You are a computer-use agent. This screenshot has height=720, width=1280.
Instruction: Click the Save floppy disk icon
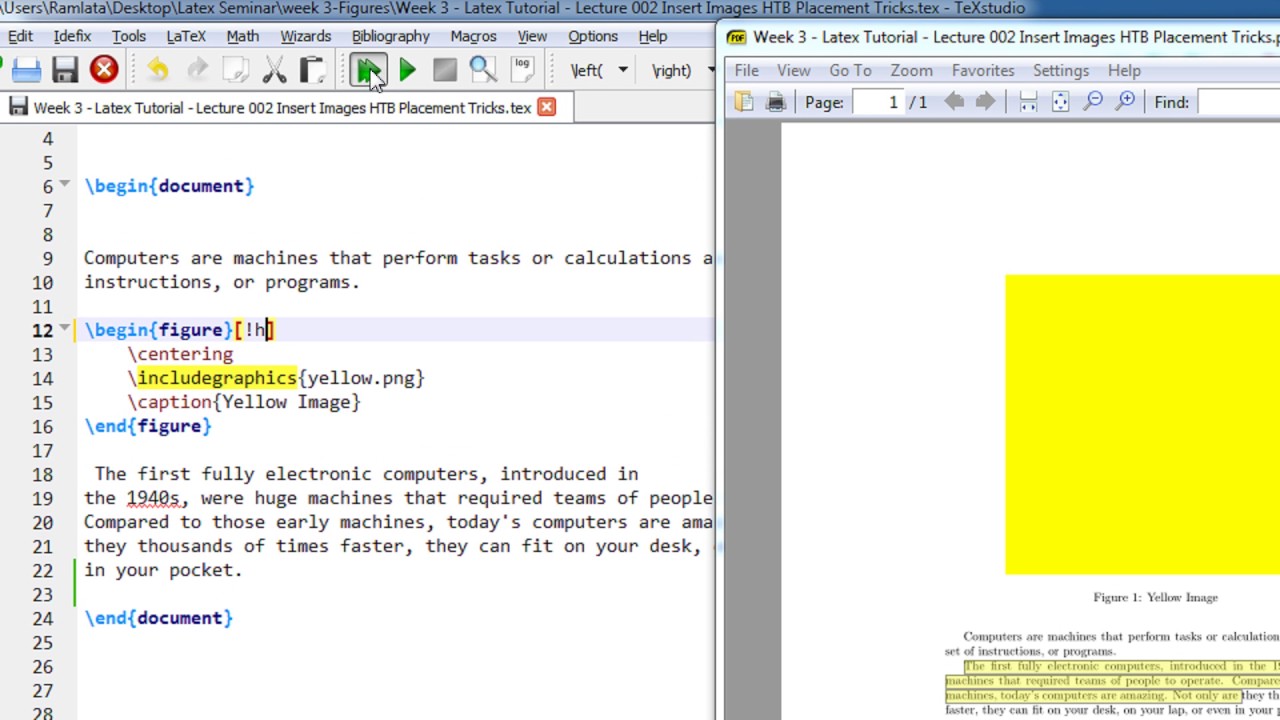pos(65,70)
